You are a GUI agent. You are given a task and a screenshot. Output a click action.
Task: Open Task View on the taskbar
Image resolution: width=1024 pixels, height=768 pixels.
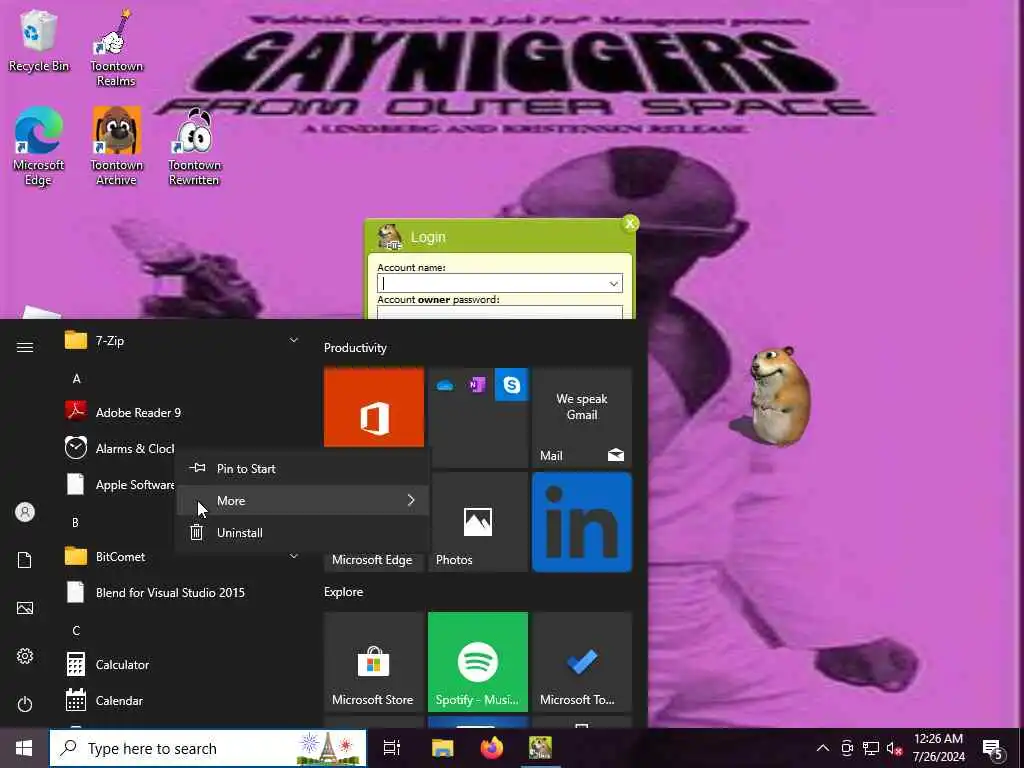pyautogui.click(x=392, y=748)
